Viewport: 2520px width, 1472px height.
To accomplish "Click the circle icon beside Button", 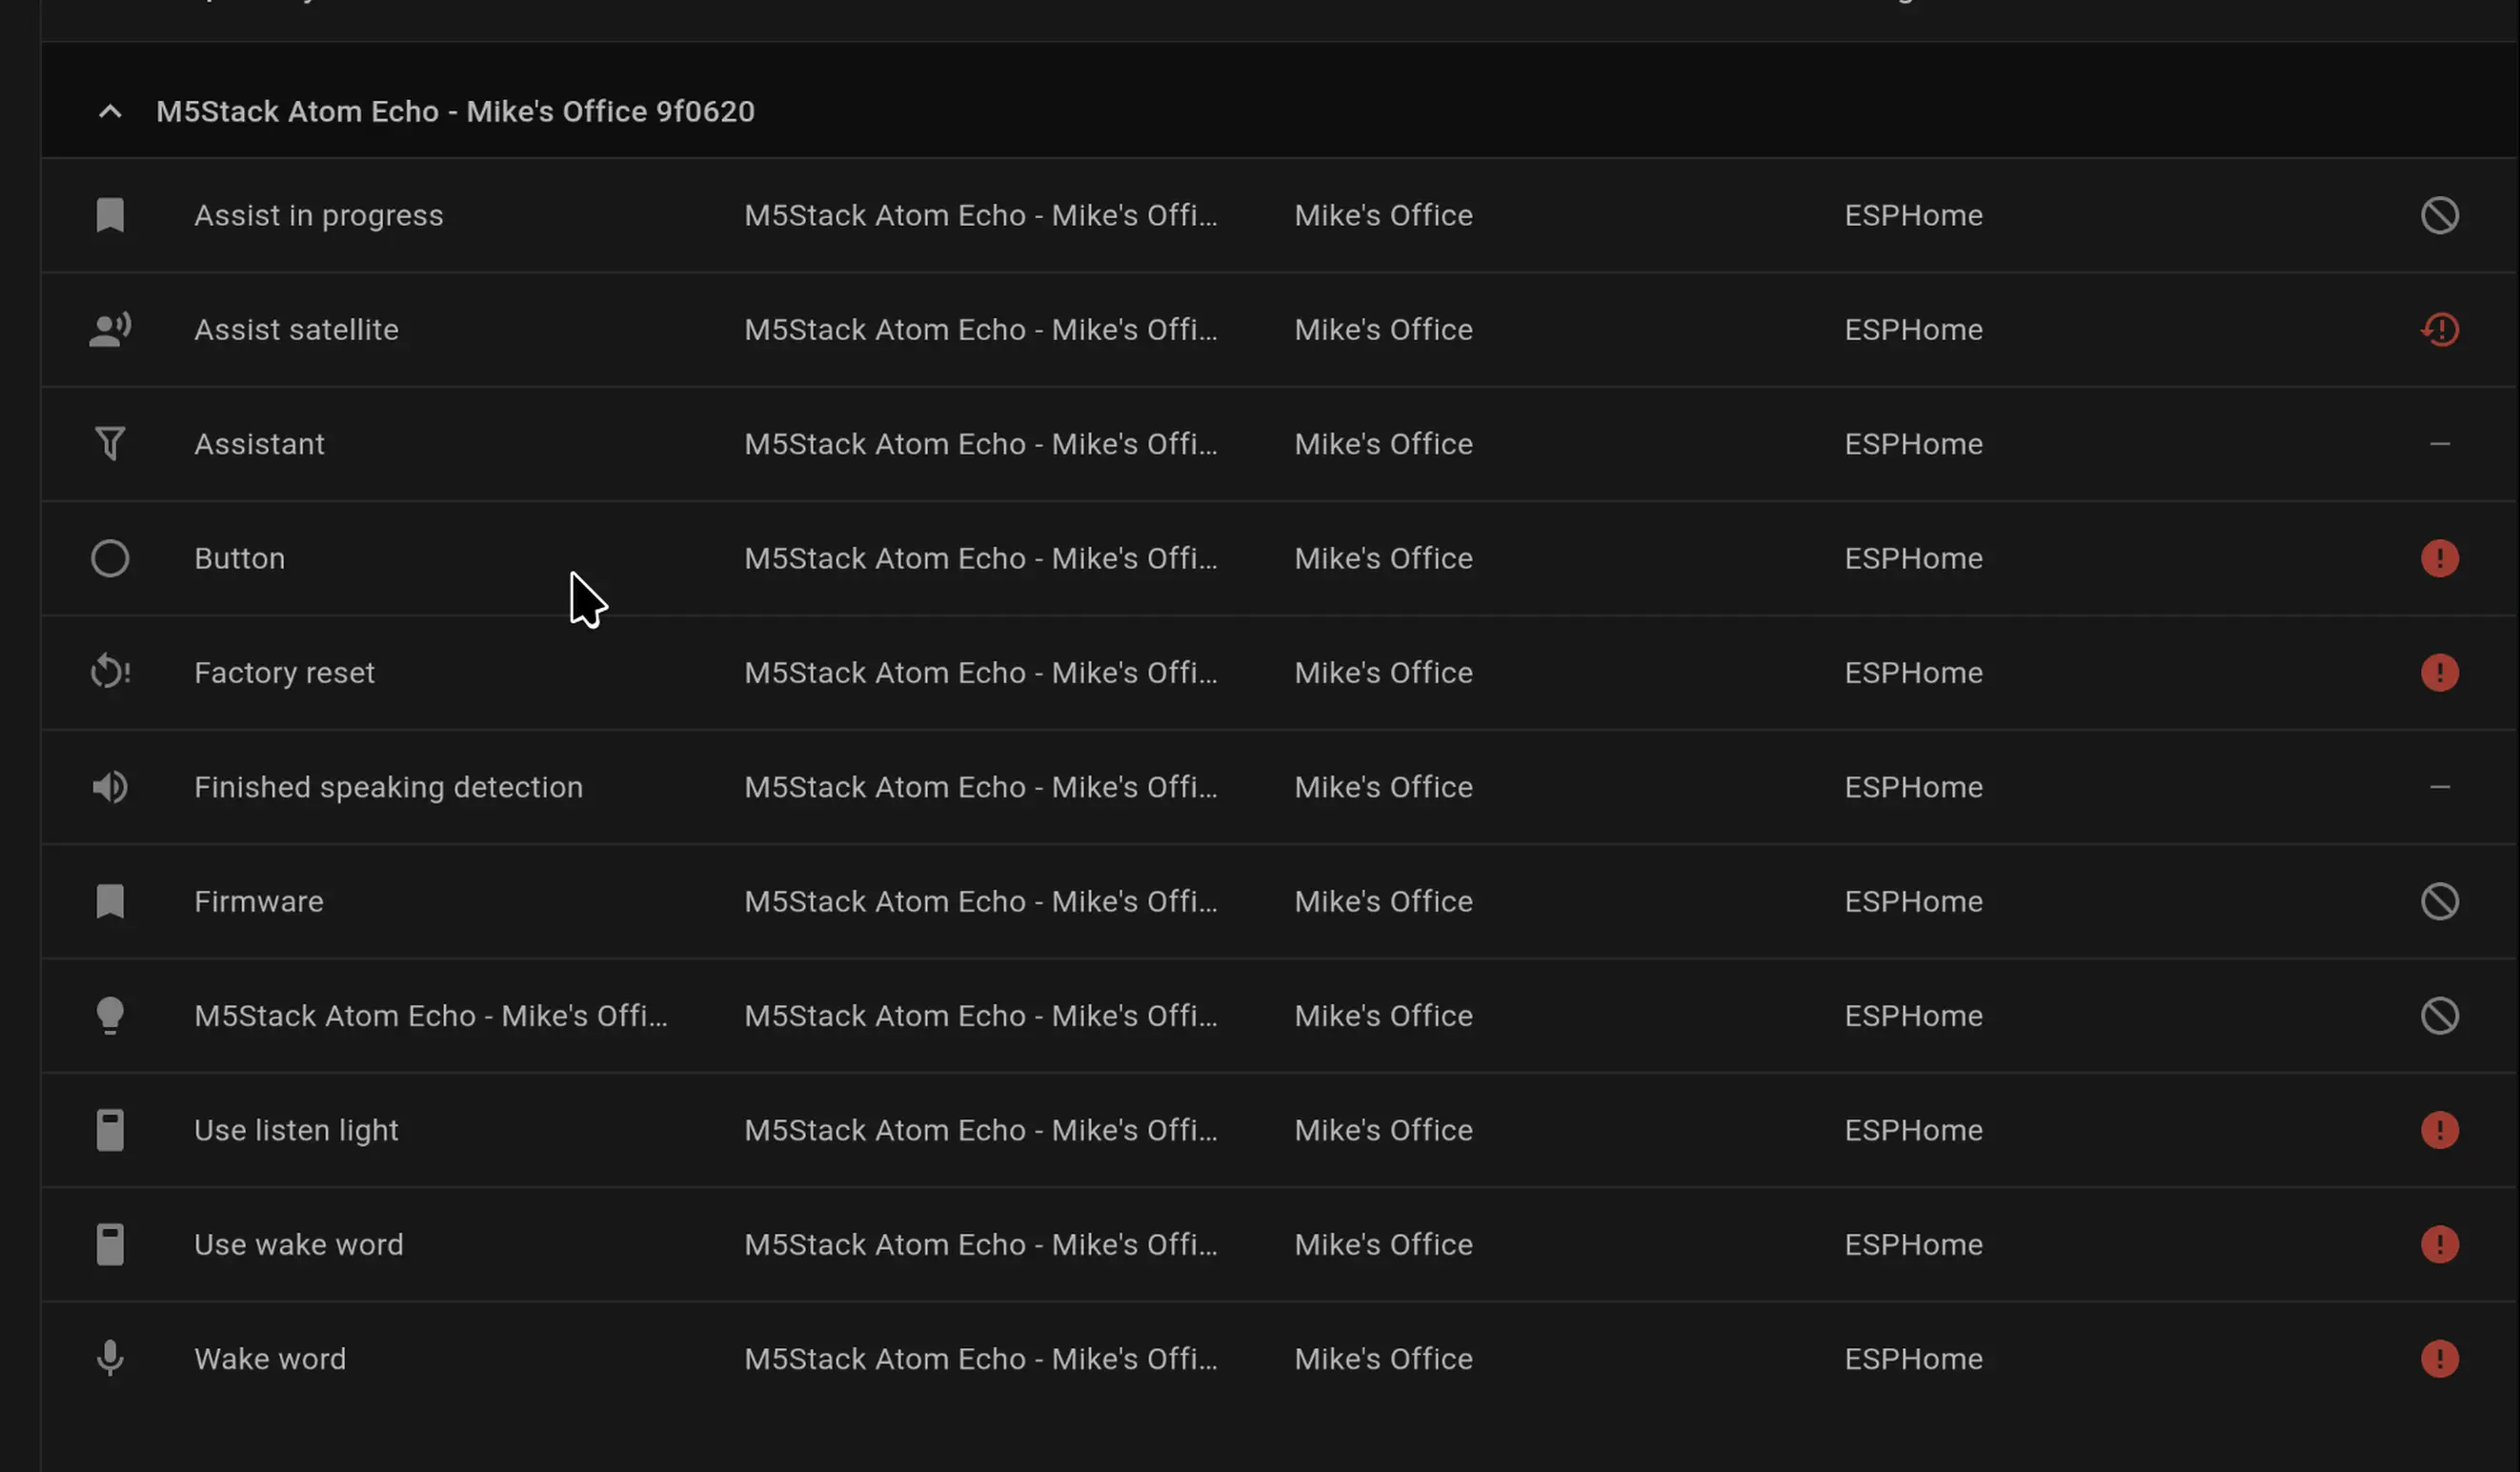I will coord(110,558).
